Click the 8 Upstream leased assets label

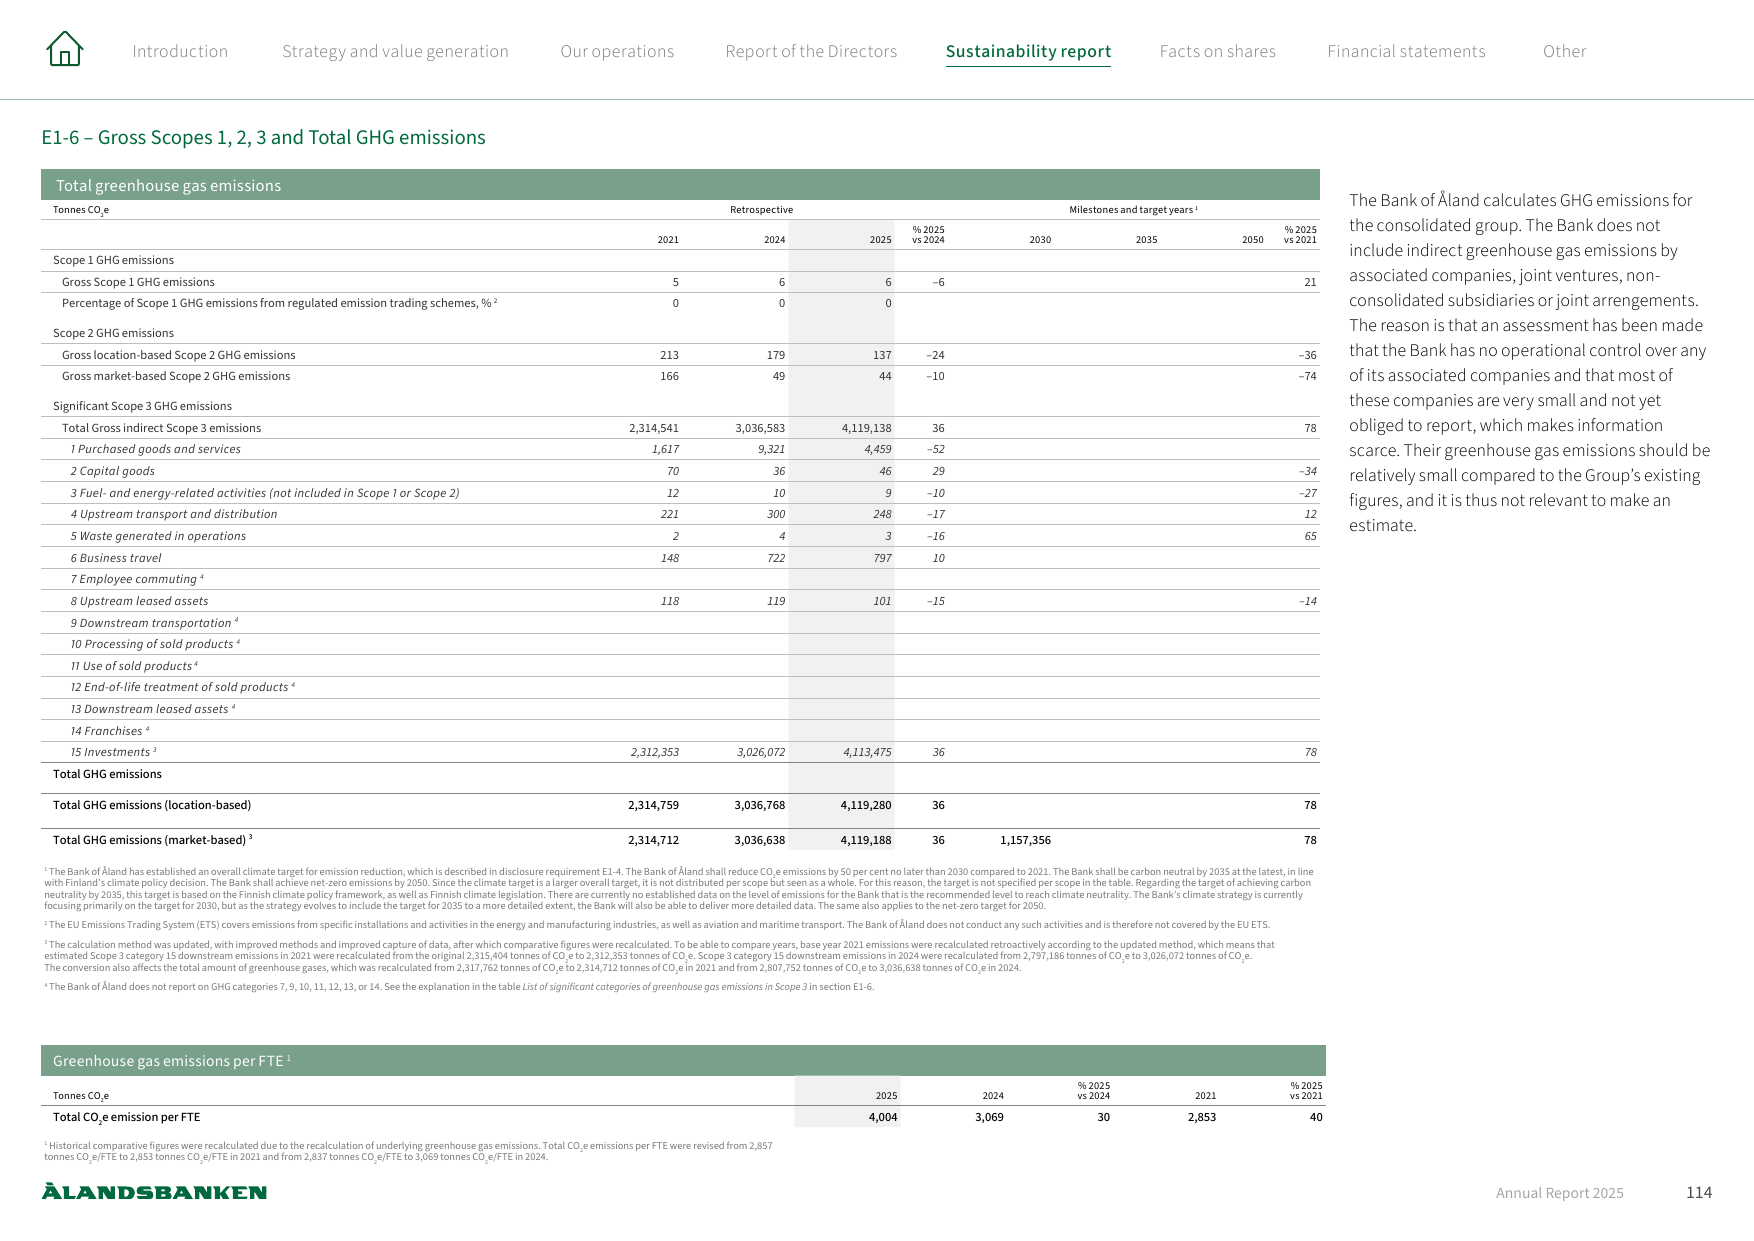pos(139,601)
